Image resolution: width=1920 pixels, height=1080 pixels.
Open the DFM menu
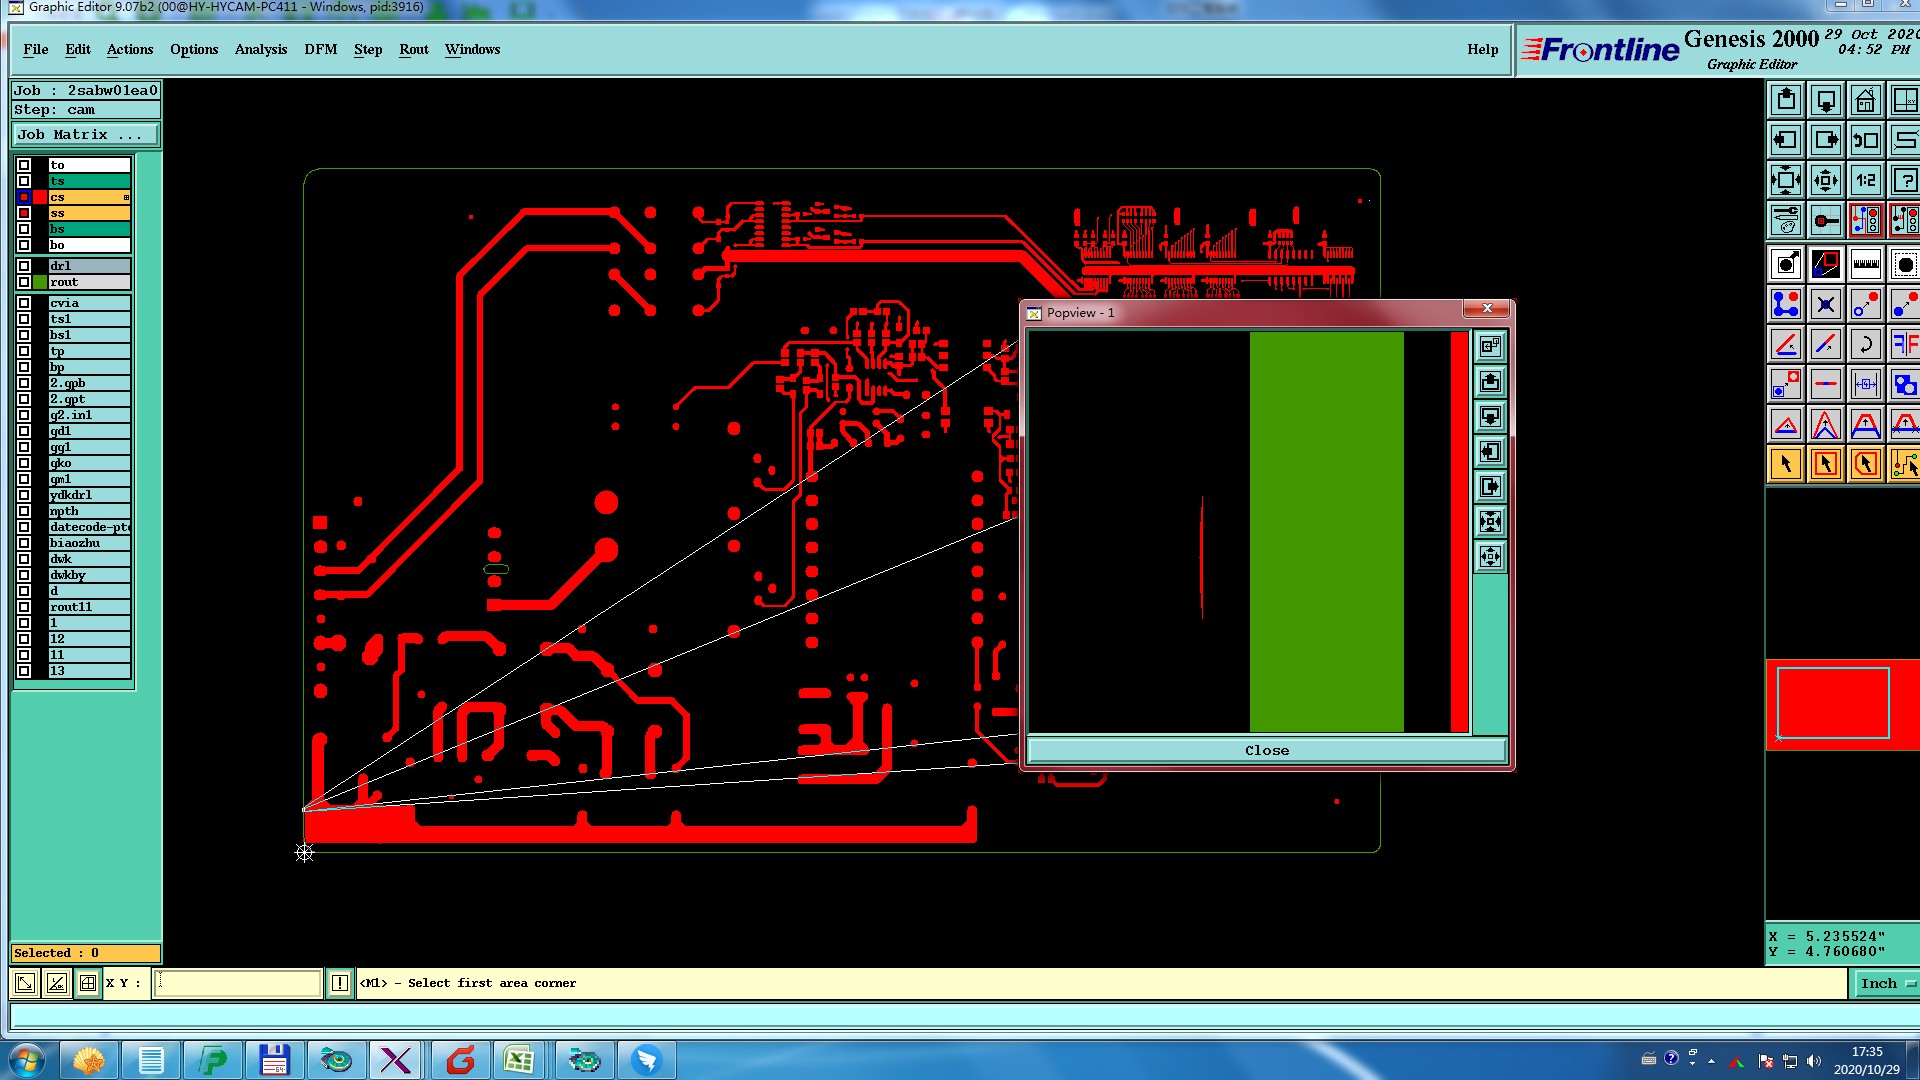point(321,49)
